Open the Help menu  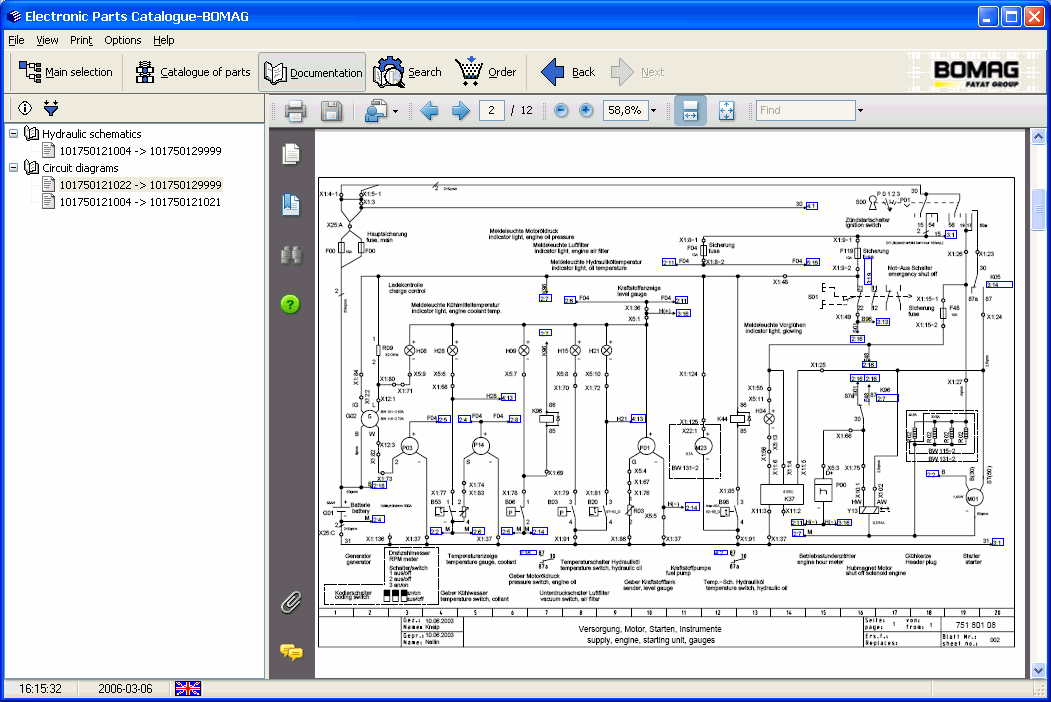coord(164,40)
